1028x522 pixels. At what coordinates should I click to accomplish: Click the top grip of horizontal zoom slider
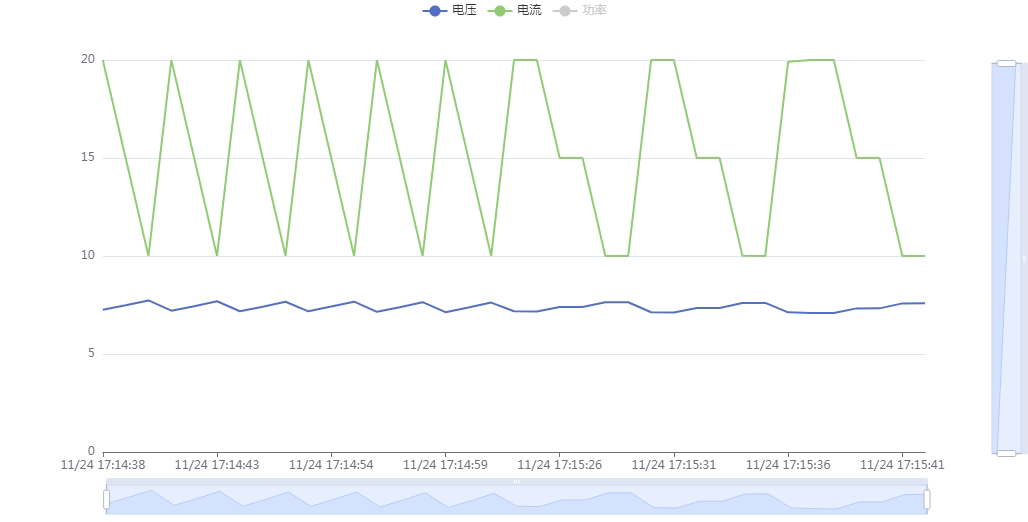pos(517,481)
